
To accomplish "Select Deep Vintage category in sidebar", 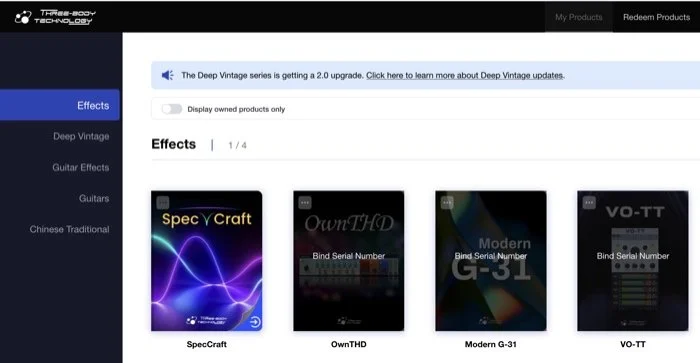I will point(81,136).
